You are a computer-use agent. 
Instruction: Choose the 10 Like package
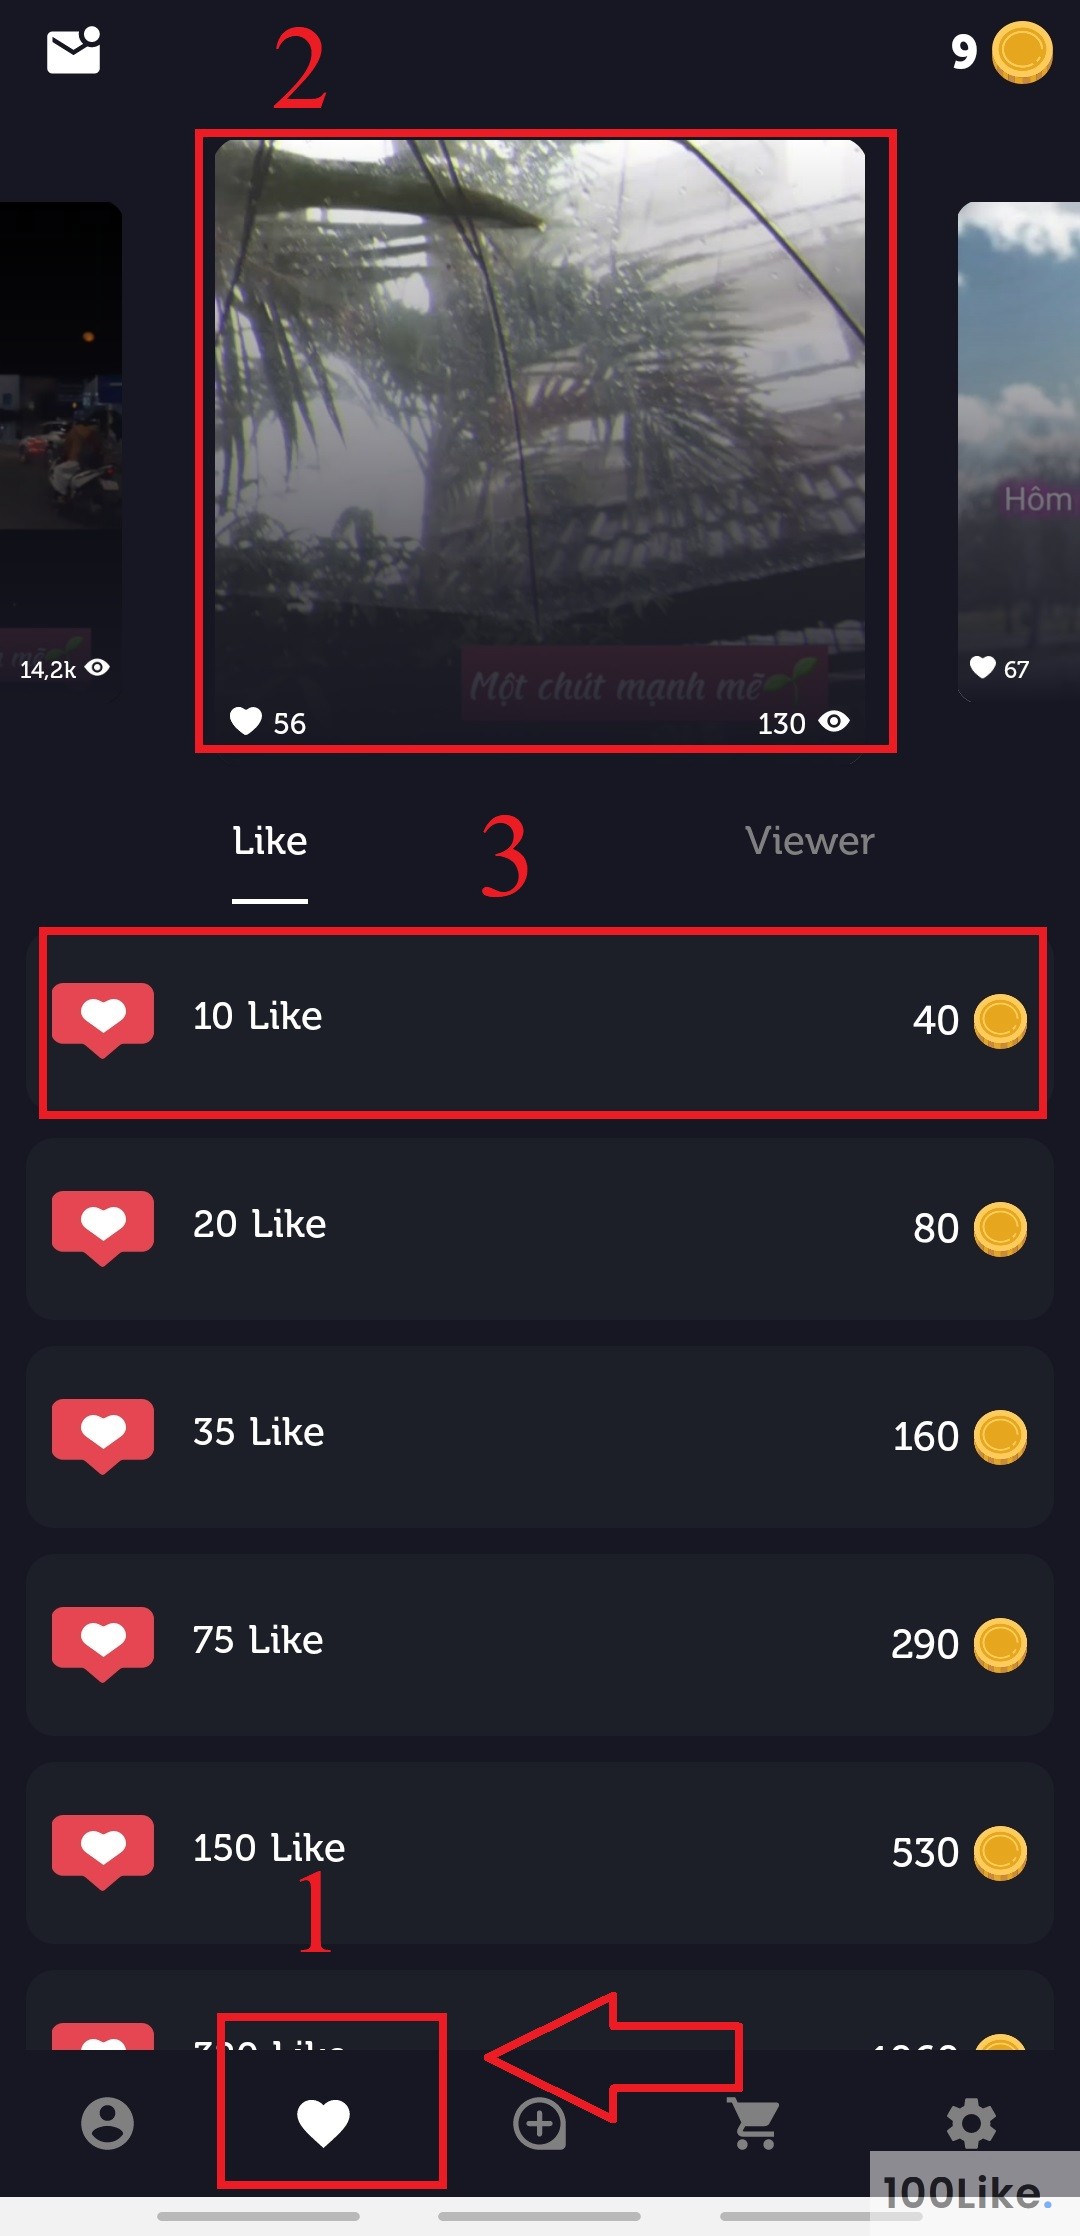(540, 1021)
